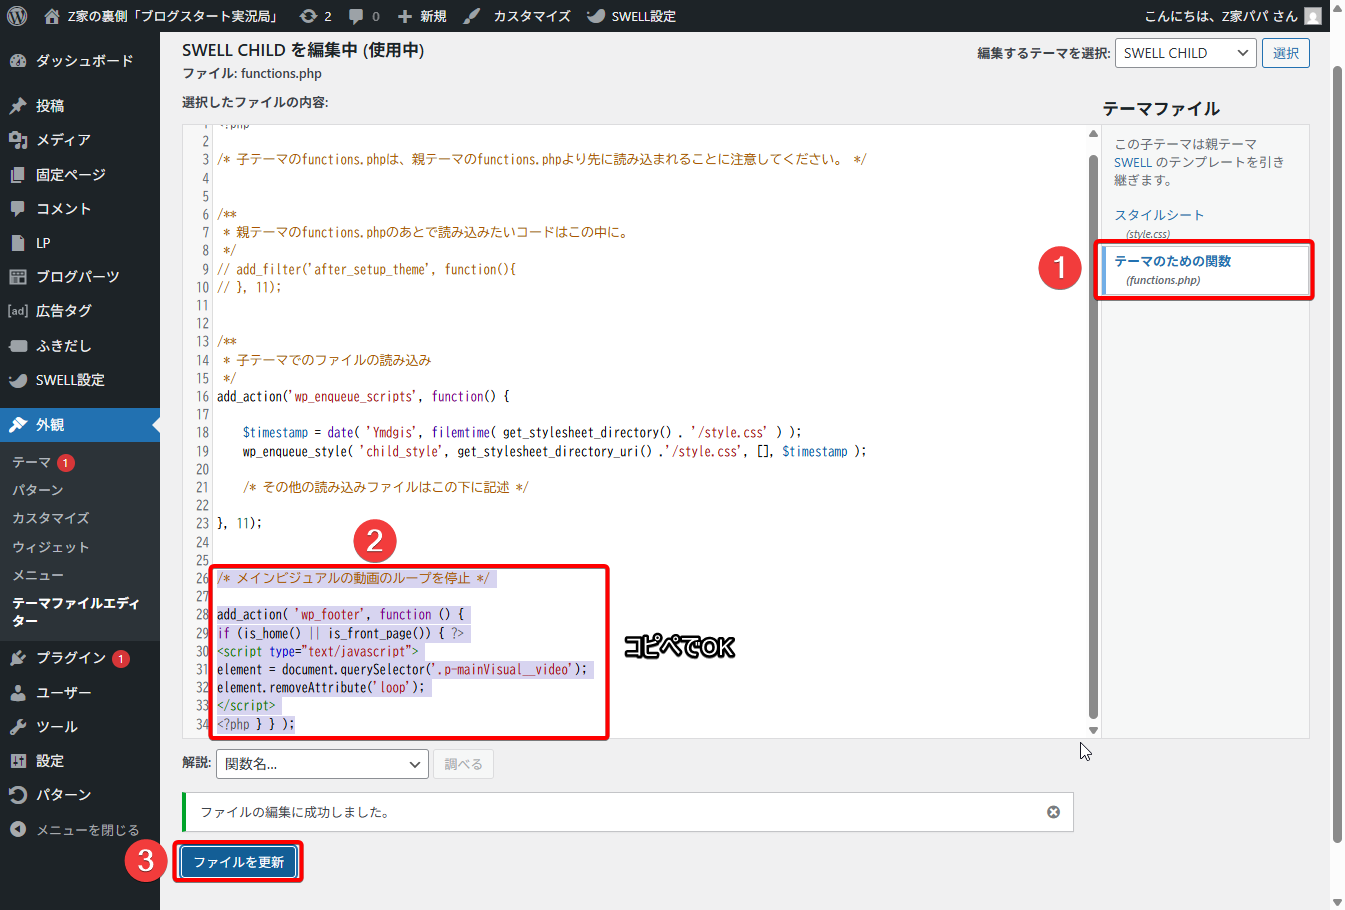Click the ふきだし speech icon
Screen dimensions: 1345x910
pyautogui.click(x=18, y=346)
